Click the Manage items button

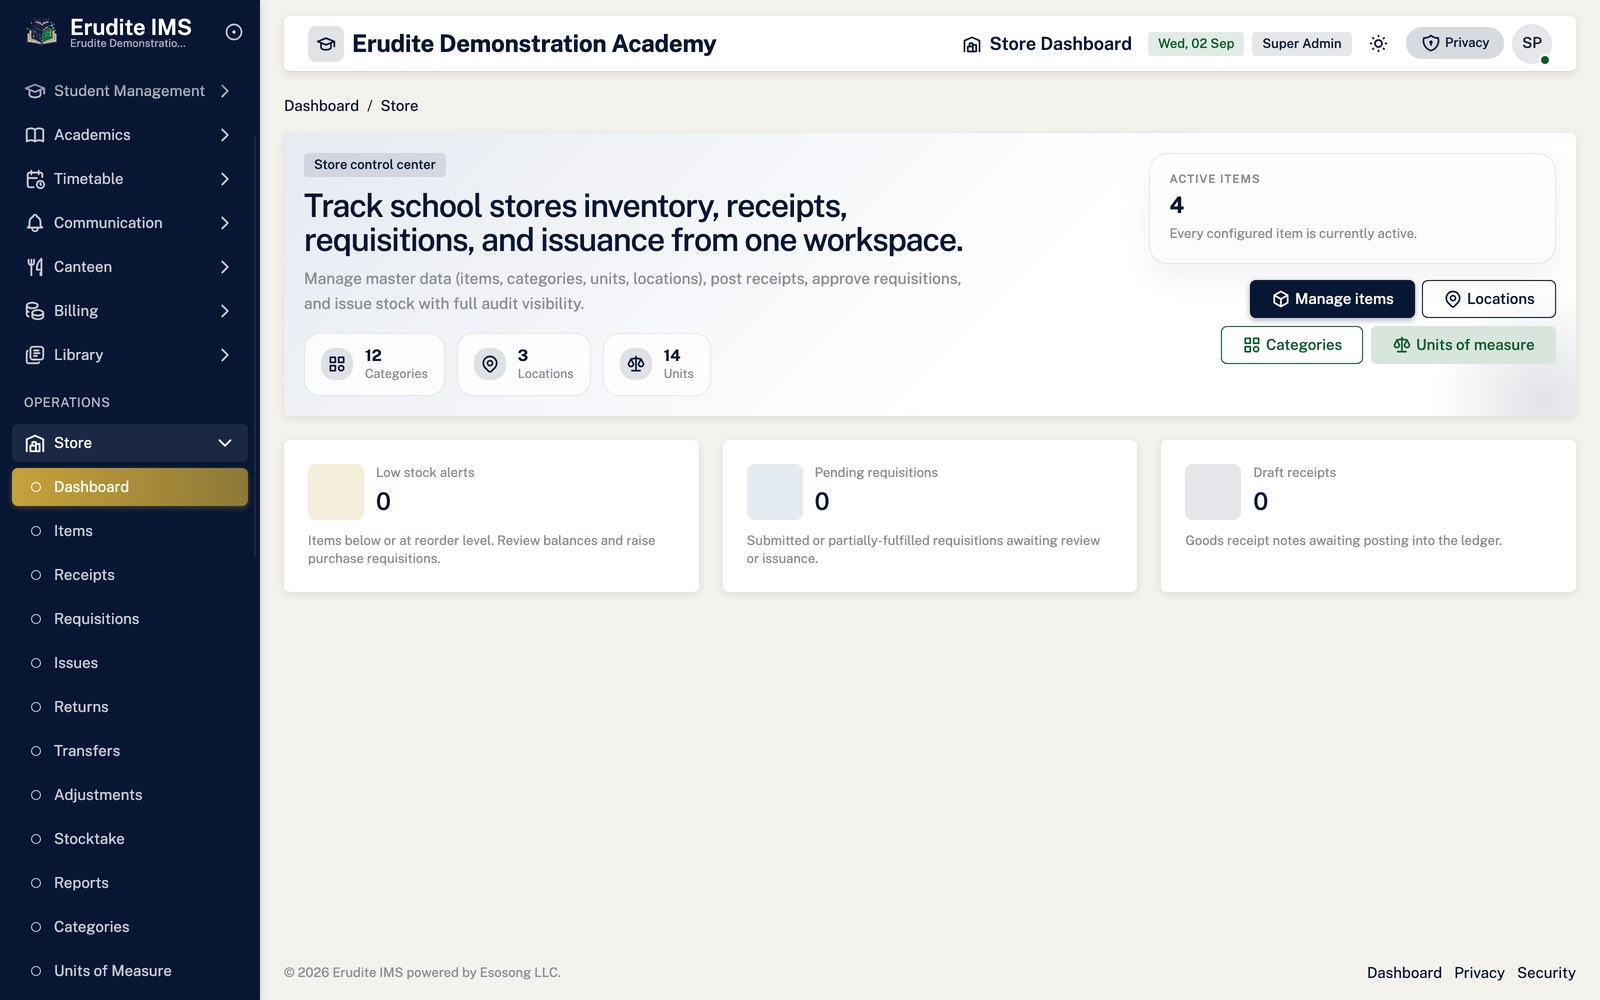pyautogui.click(x=1332, y=299)
